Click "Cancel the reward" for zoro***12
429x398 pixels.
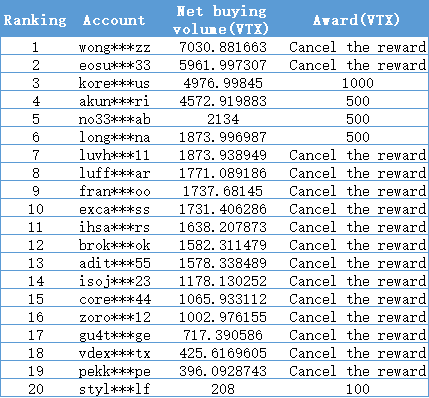(358, 317)
